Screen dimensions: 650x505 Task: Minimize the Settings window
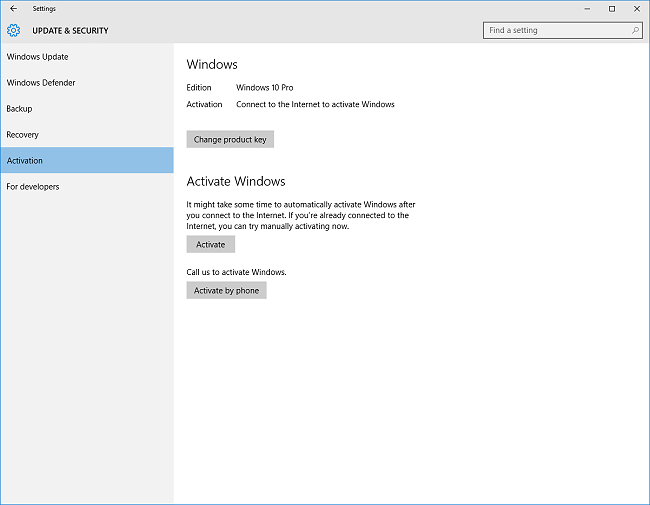[587, 9]
